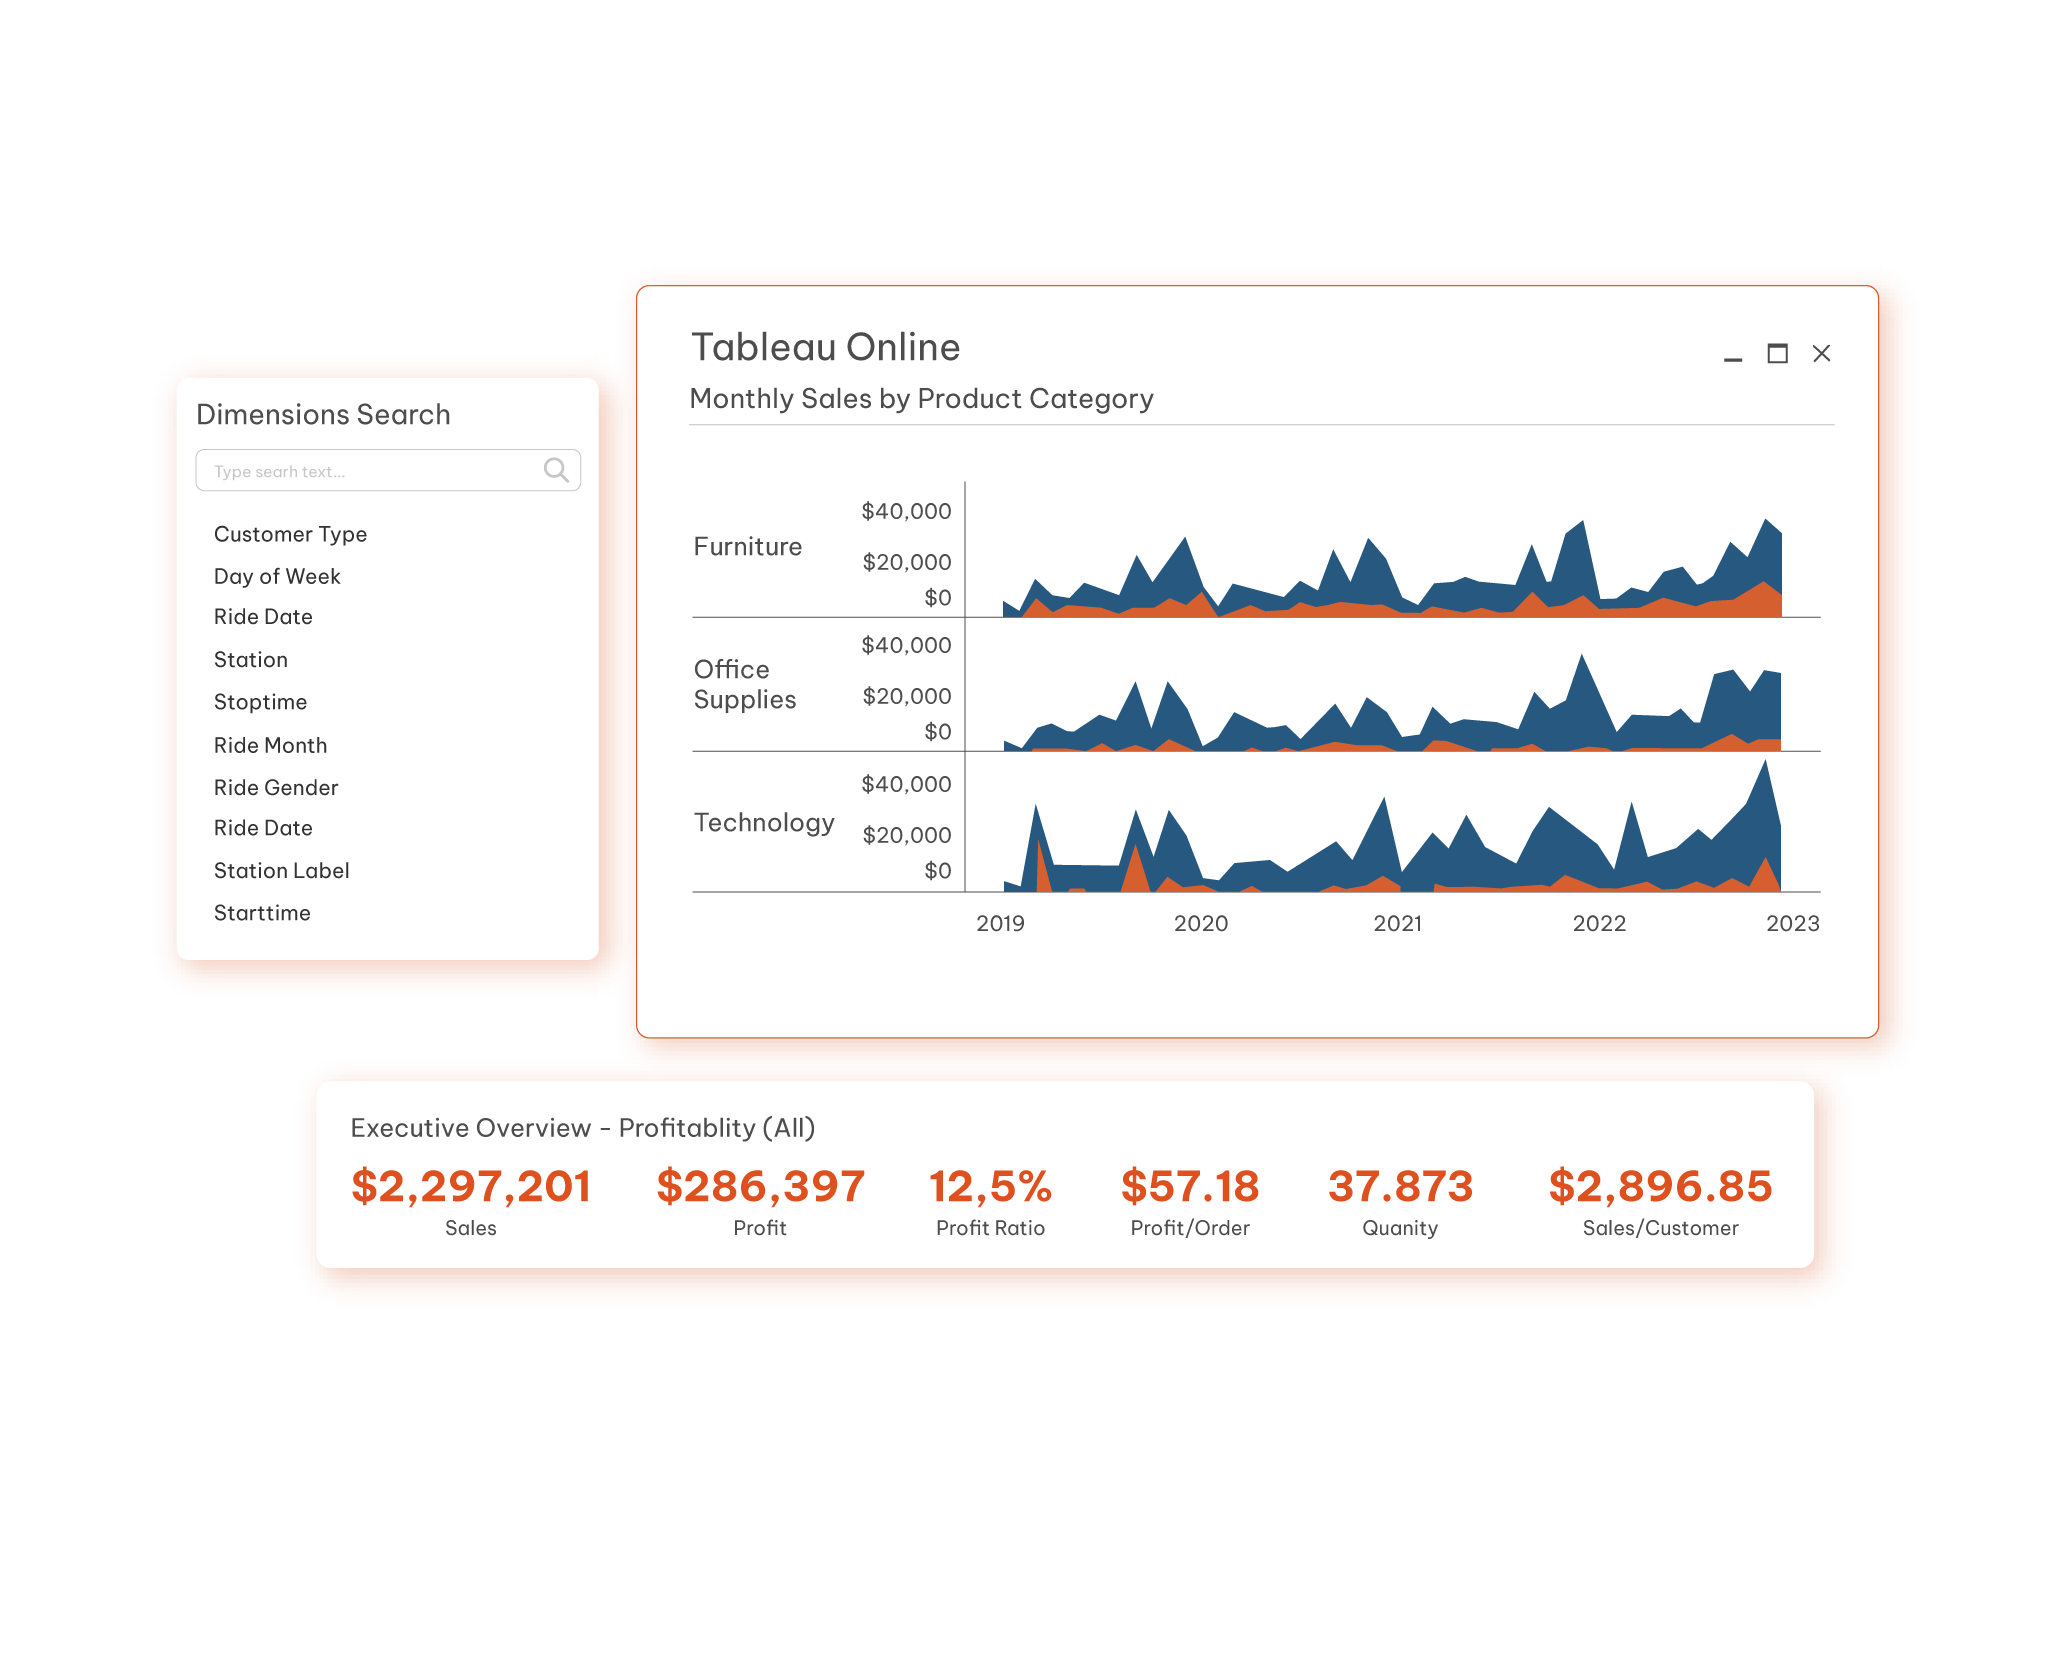Pick the Stoptime dimension
Screen dimensions: 2049x1654
[x=260, y=702]
